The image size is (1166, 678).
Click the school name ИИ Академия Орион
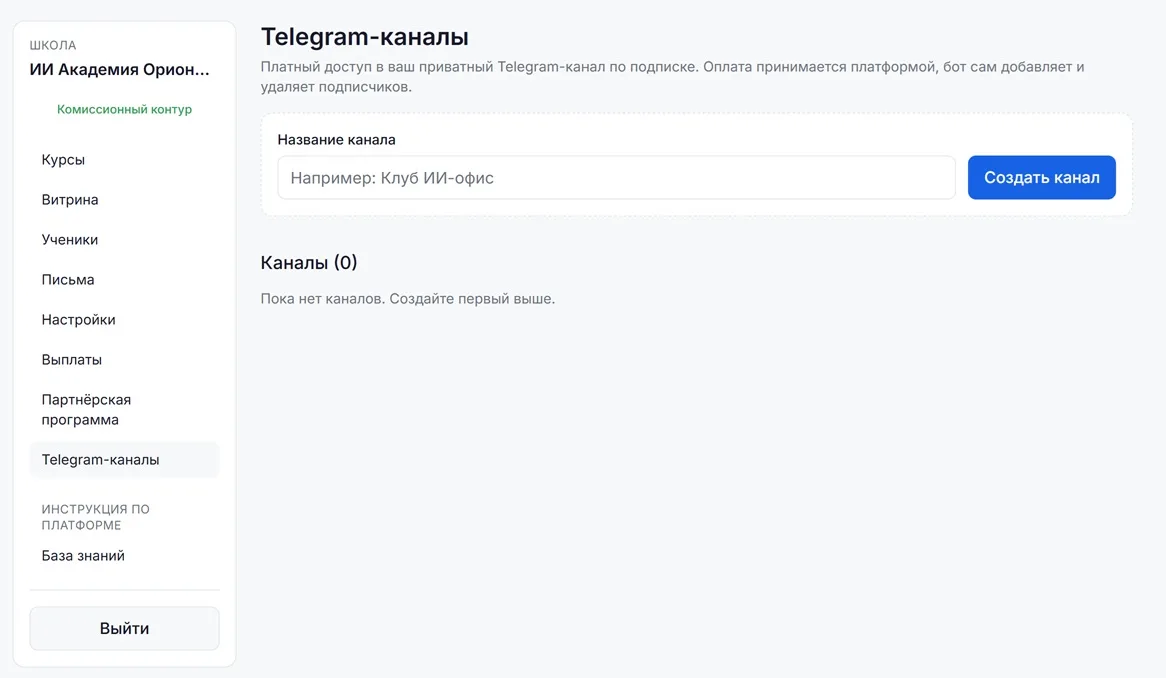(x=120, y=70)
